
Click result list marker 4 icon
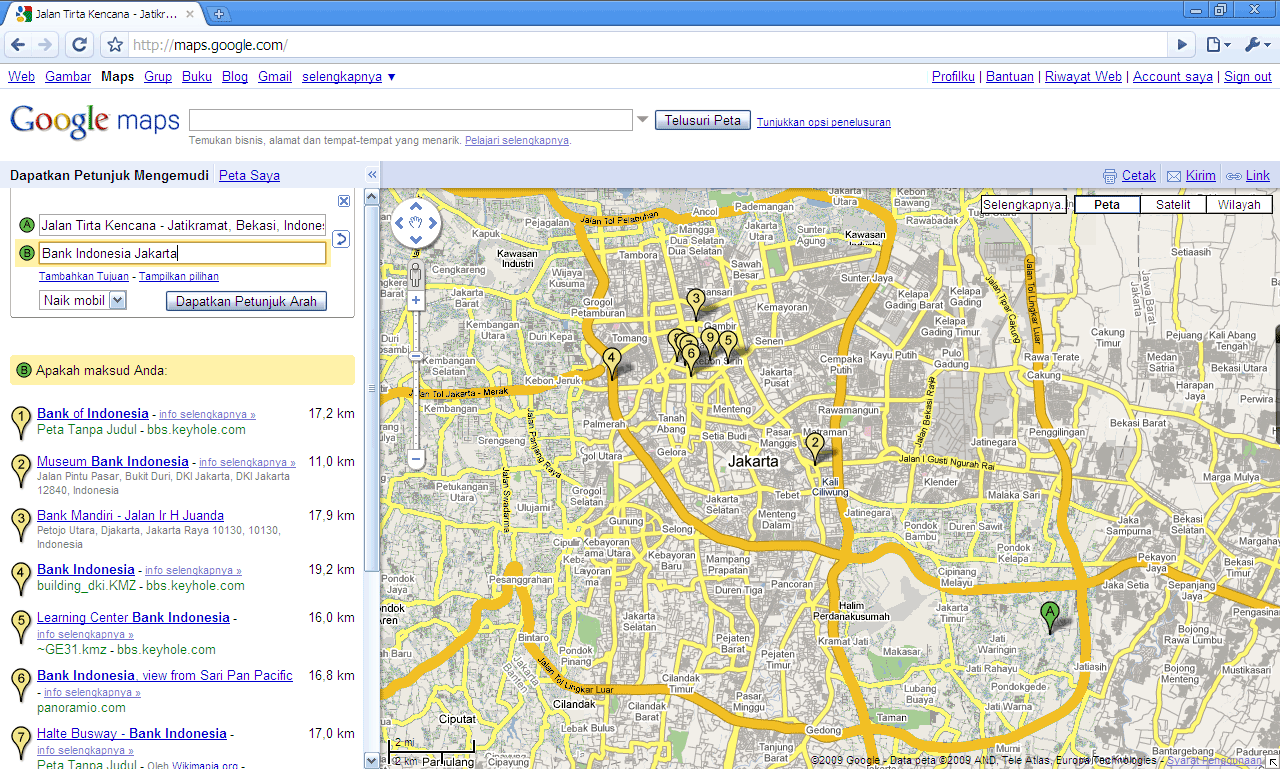point(21,579)
